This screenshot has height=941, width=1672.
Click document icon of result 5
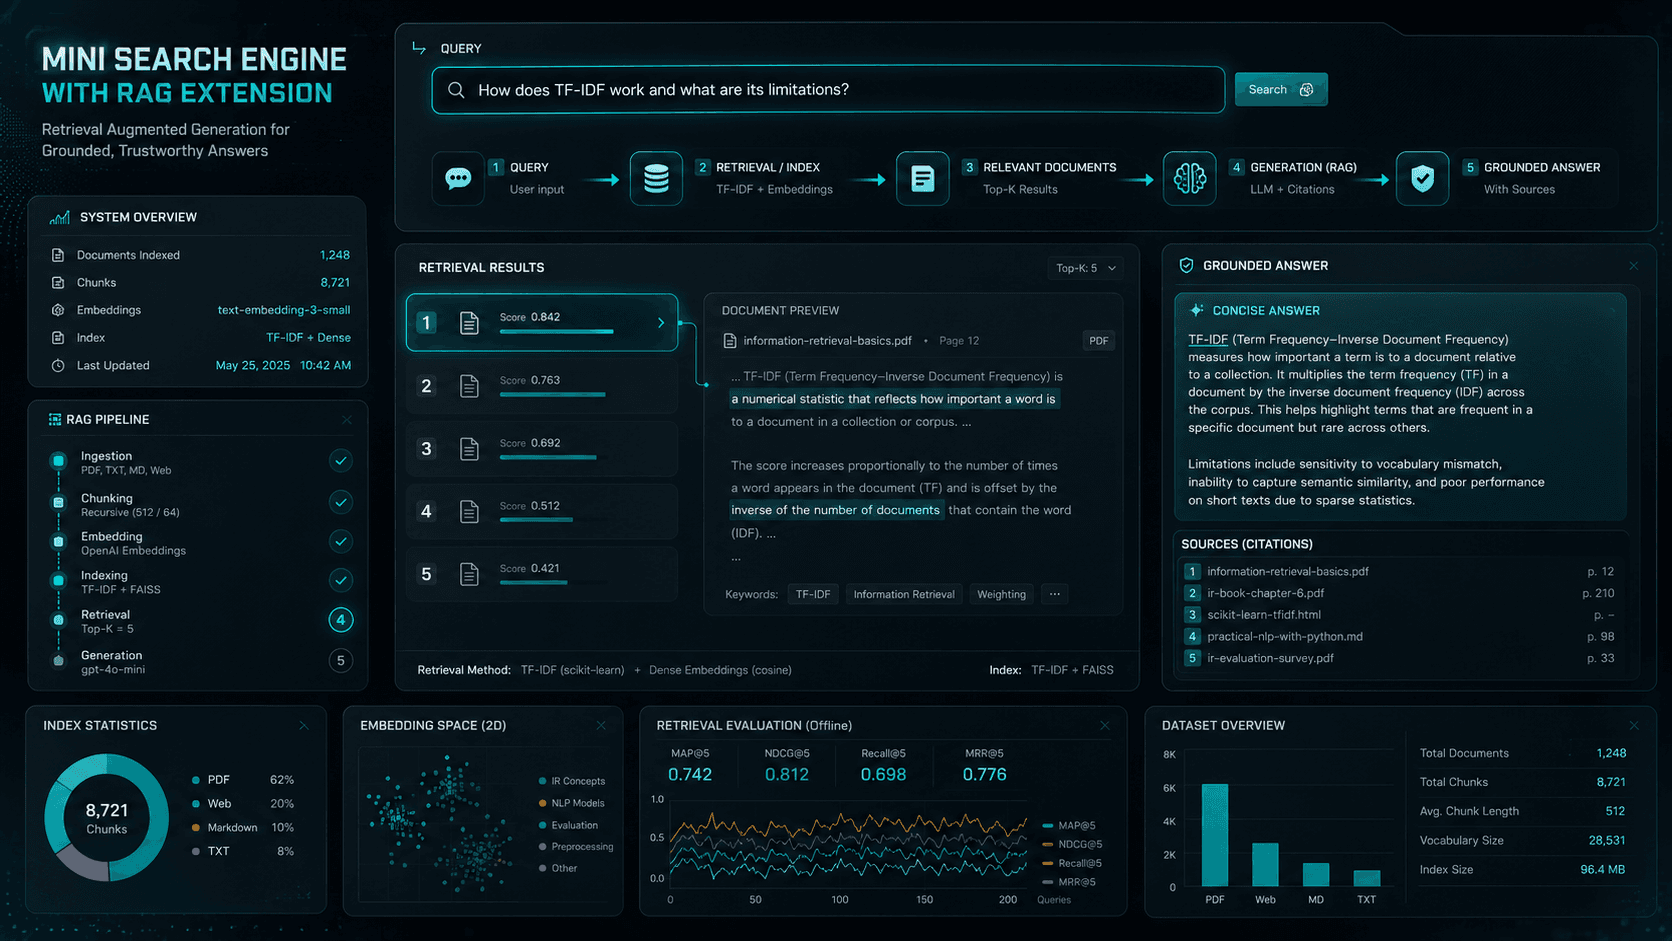coord(469,574)
